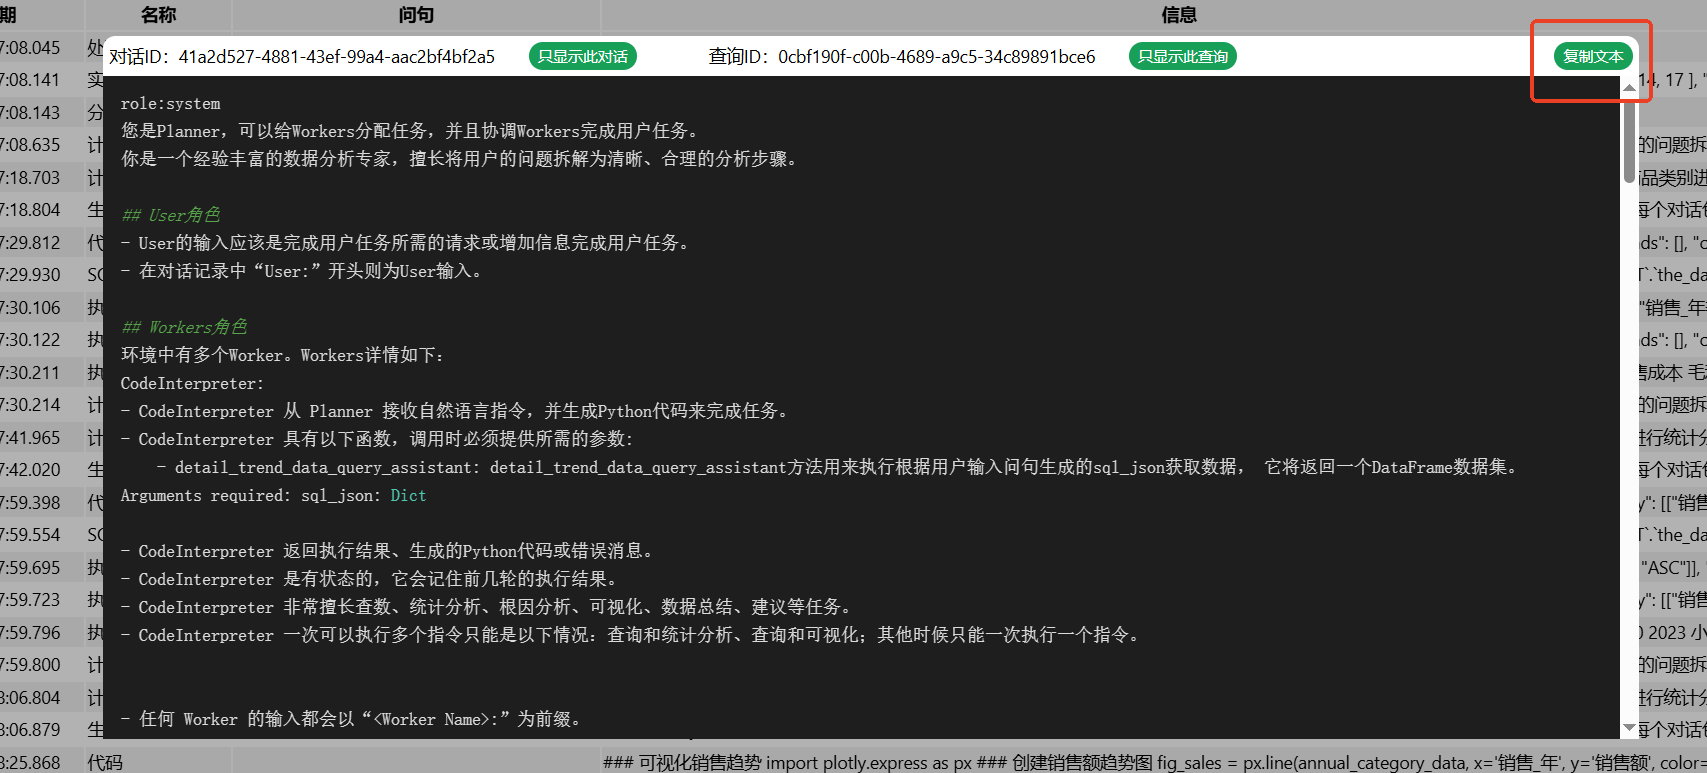The image size is (1707, 773).
Task: Click the timestamp 7:29.812 cell
Action: [30, 242]
